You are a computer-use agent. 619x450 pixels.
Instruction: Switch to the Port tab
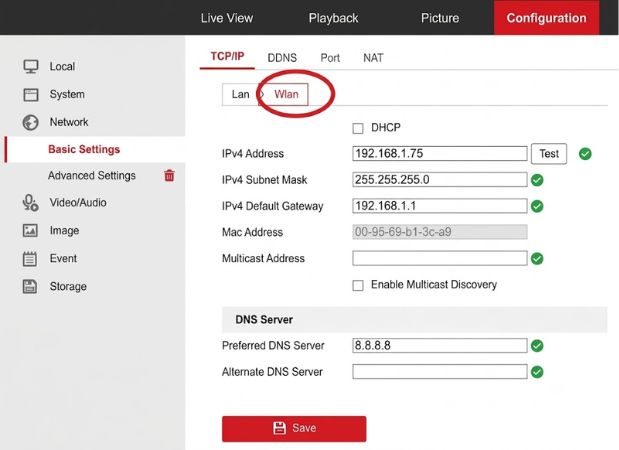[330, 58]
